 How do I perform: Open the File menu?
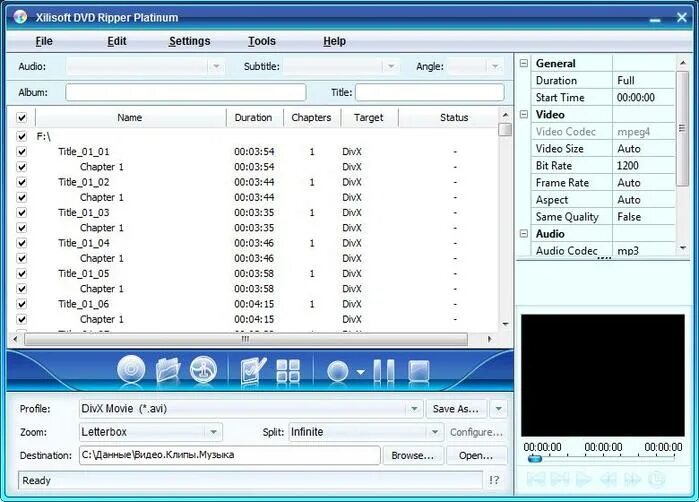44,41
